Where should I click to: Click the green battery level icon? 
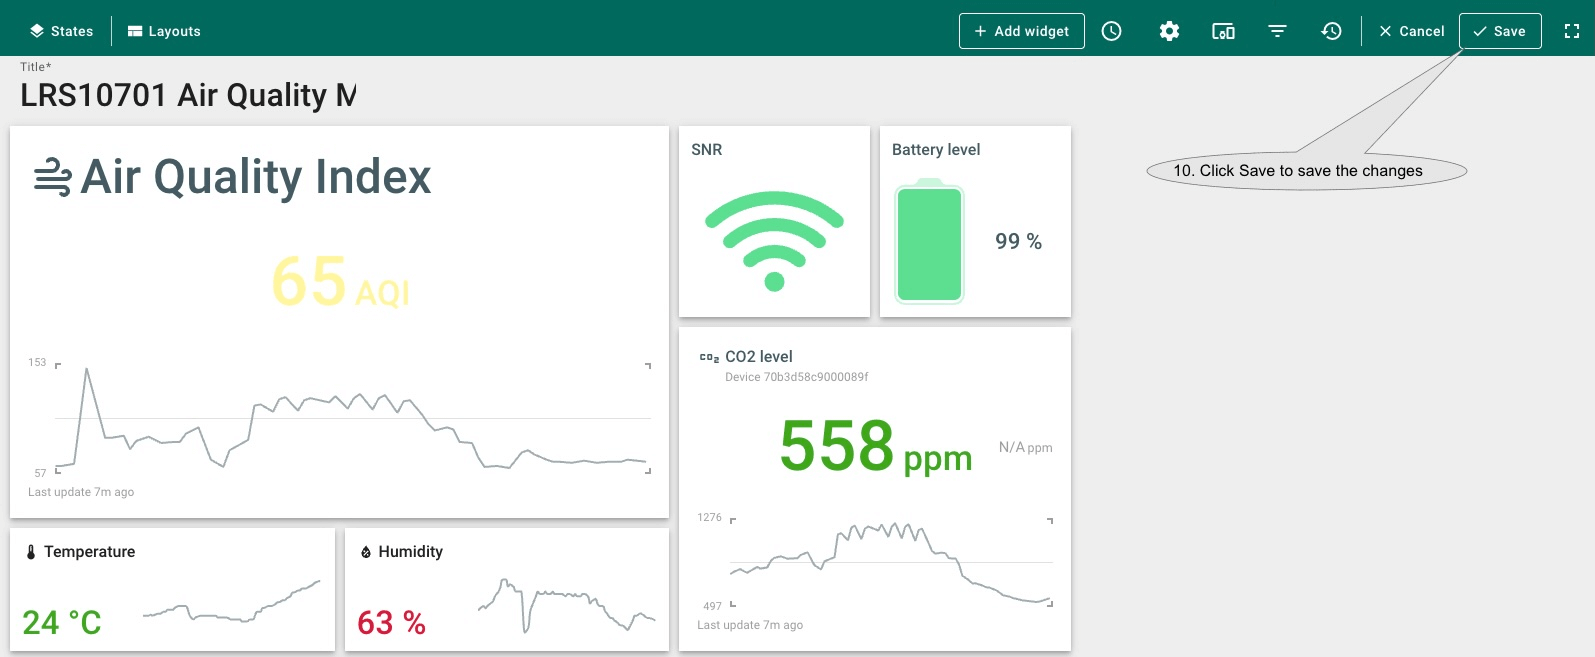[929, 241]
